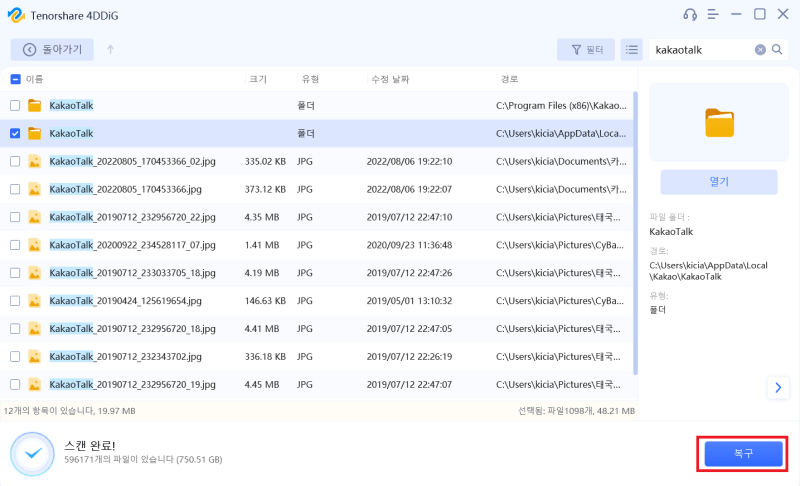Click the 스캔 완료! status text
This screenshot has width=800, height=486.
tap(90, 445)
